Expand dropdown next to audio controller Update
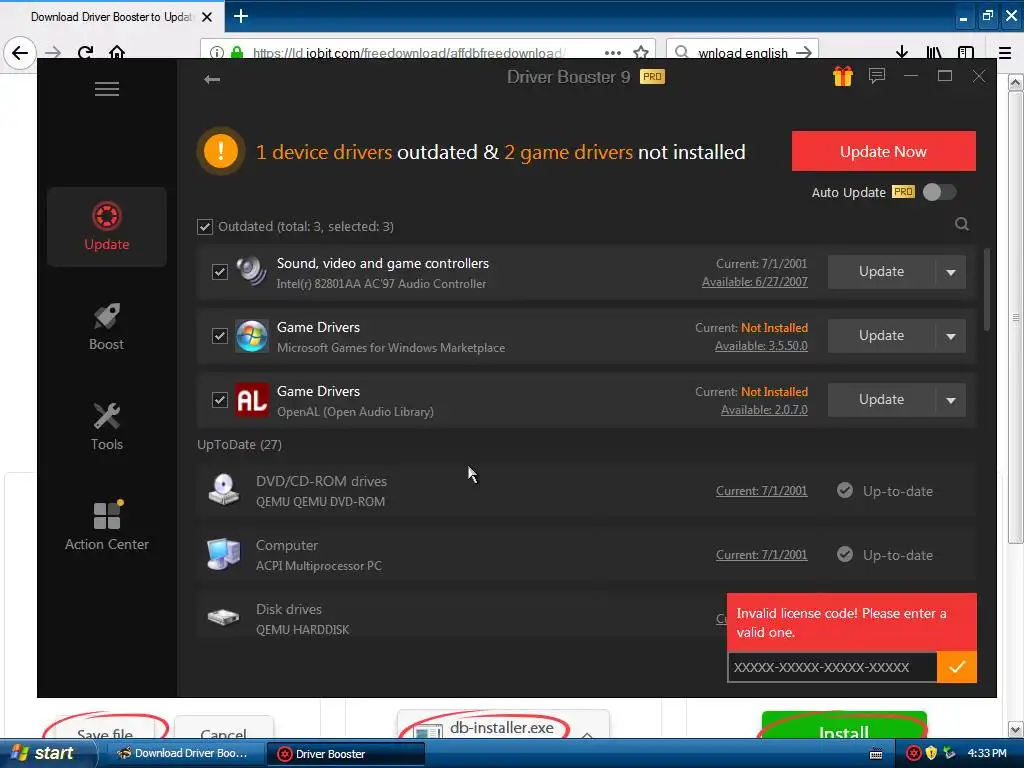 pyautogui.click(x=951, y=272)
